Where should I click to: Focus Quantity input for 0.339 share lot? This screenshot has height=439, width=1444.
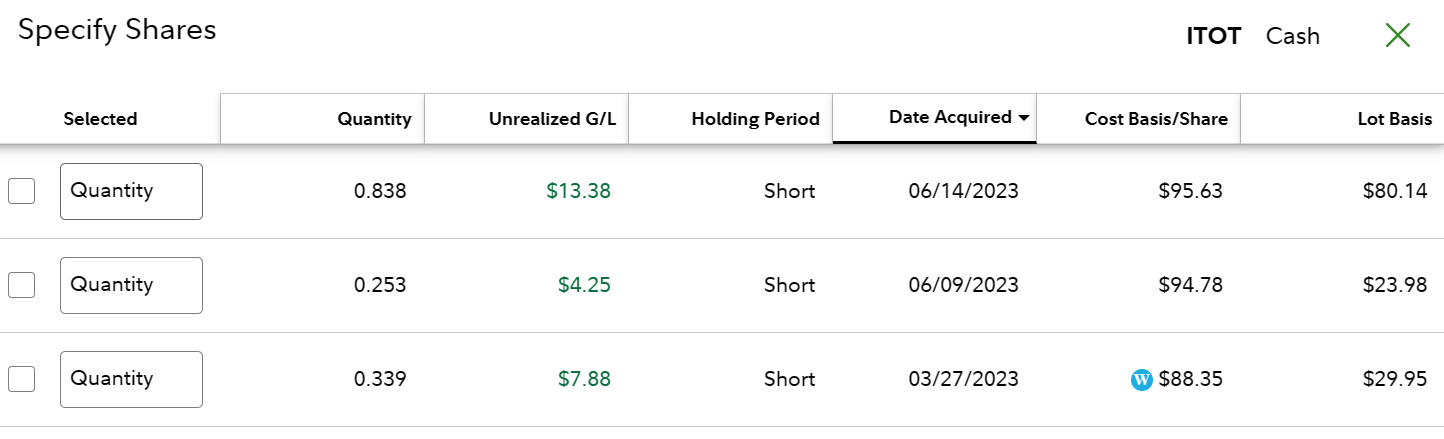tap(131, 379)
